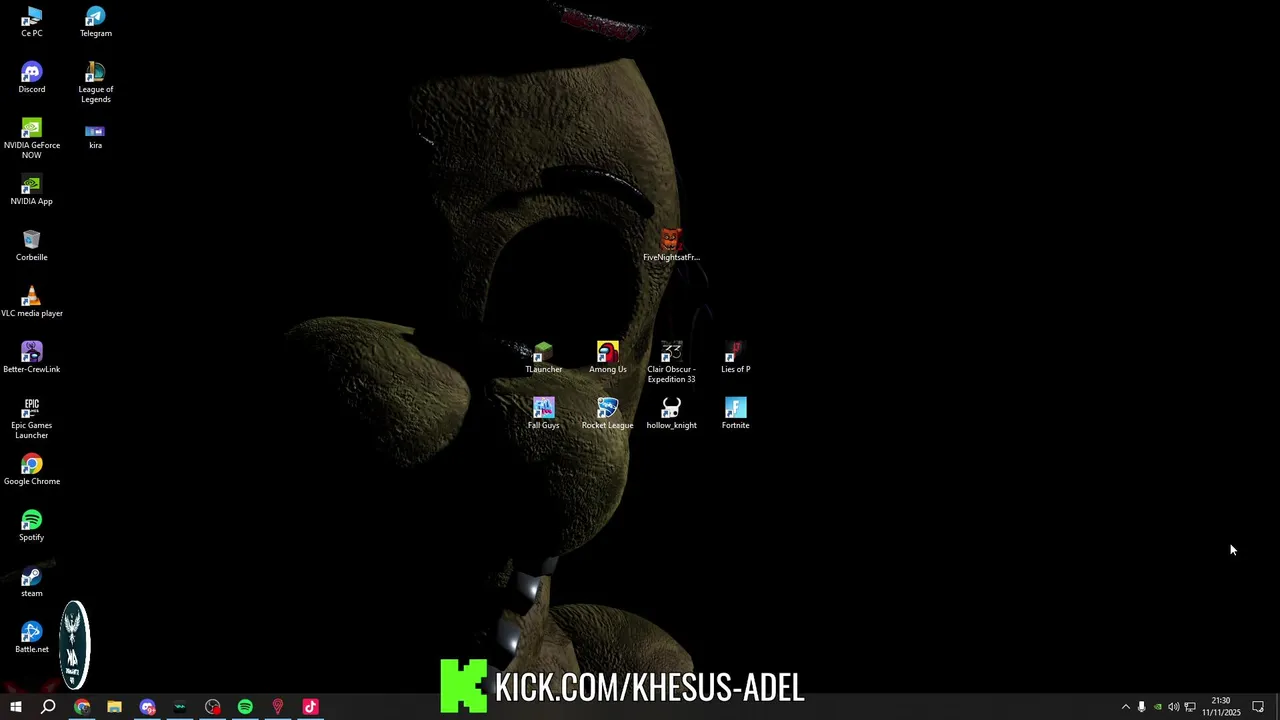Select the Google Chrome desktop shortcut
Screen dimensions: 1280x720
pos(32,470)
